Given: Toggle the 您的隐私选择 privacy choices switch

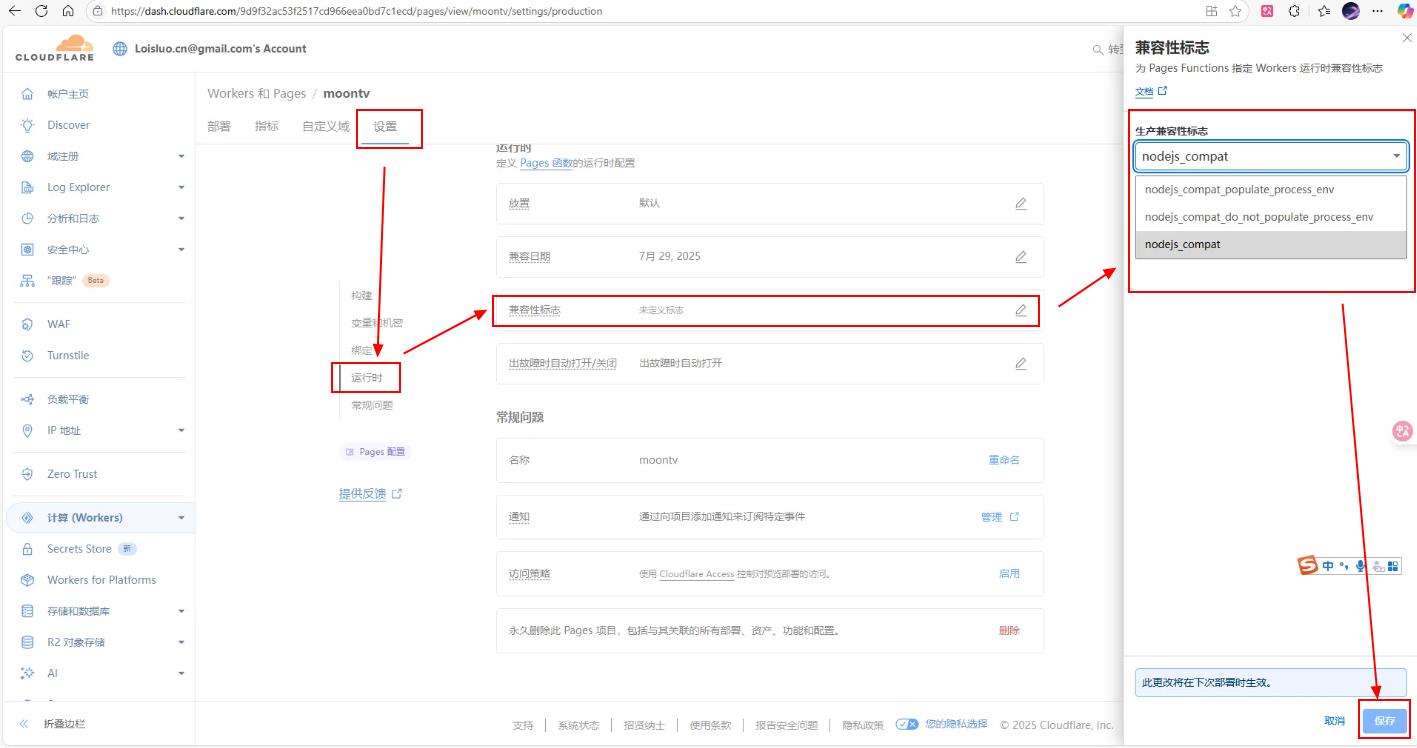Looking at the screenshot, I should point(907,724).
